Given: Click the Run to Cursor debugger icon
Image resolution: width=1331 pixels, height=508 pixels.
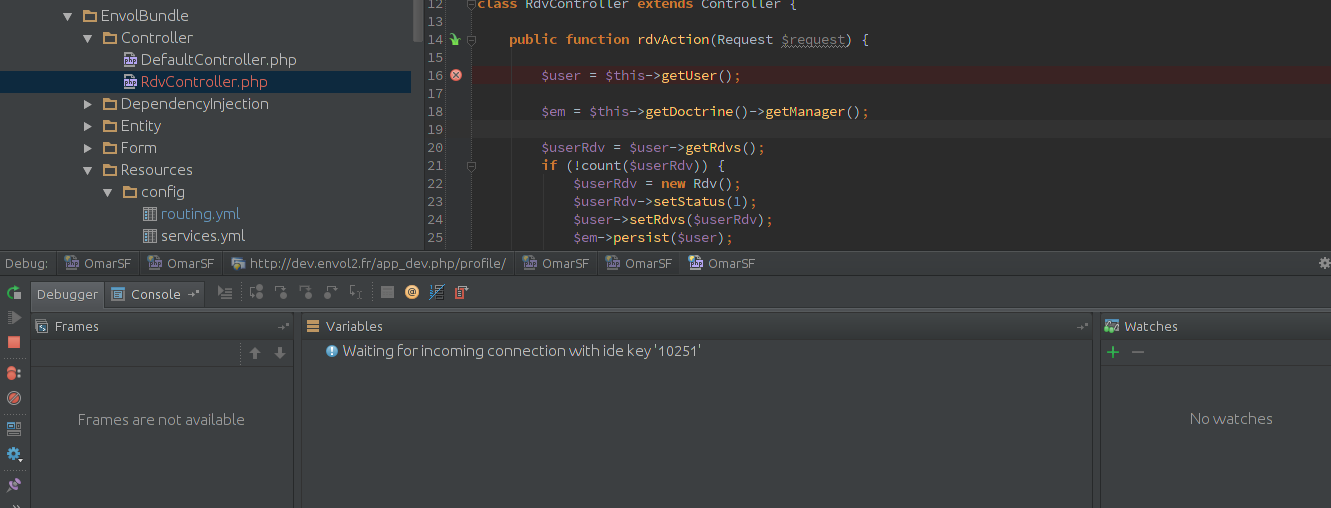Looking at the screenshot, I should pos(356,292).
